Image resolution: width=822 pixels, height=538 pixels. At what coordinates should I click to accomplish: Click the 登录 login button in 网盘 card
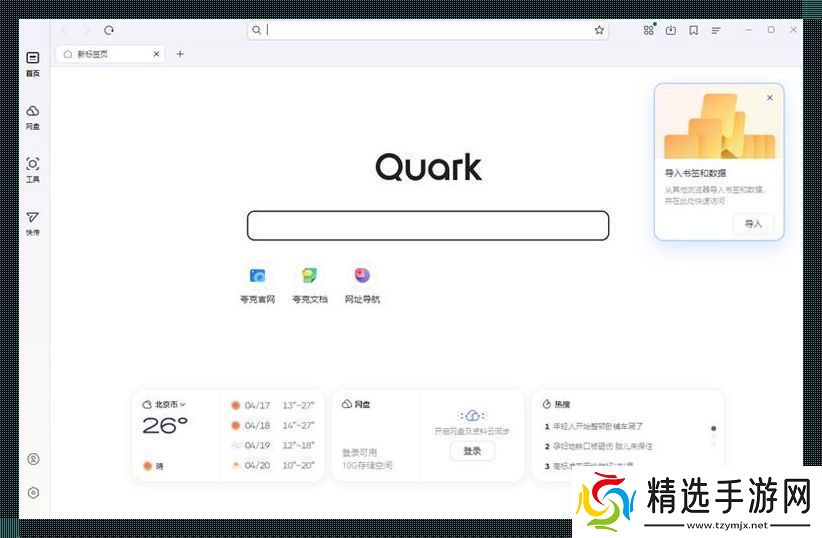click(472, 451)
